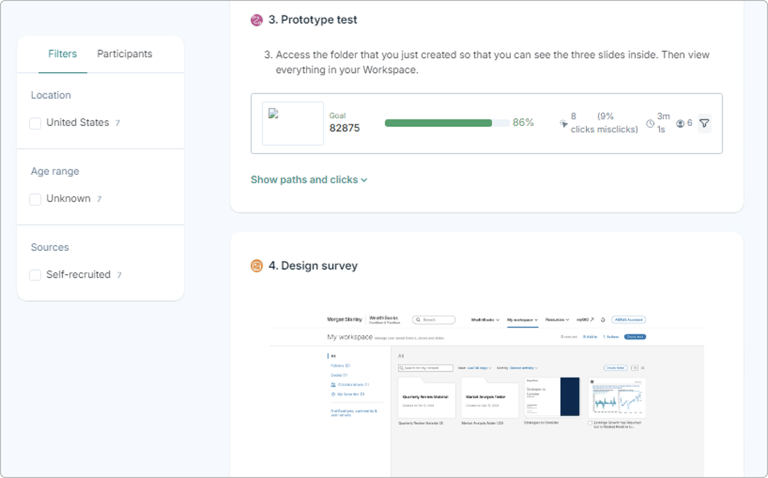The image size is (768, 478).
Task: Click the chevron next to Show paths and clicks
Action: [x=364, y=180]
